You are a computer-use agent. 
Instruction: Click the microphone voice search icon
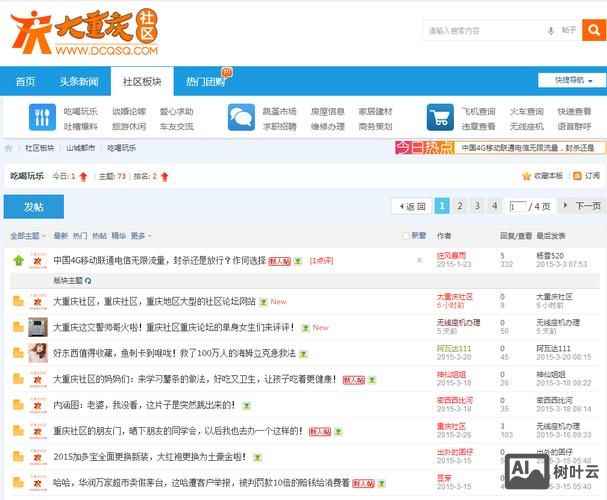(x=550, y=31)
